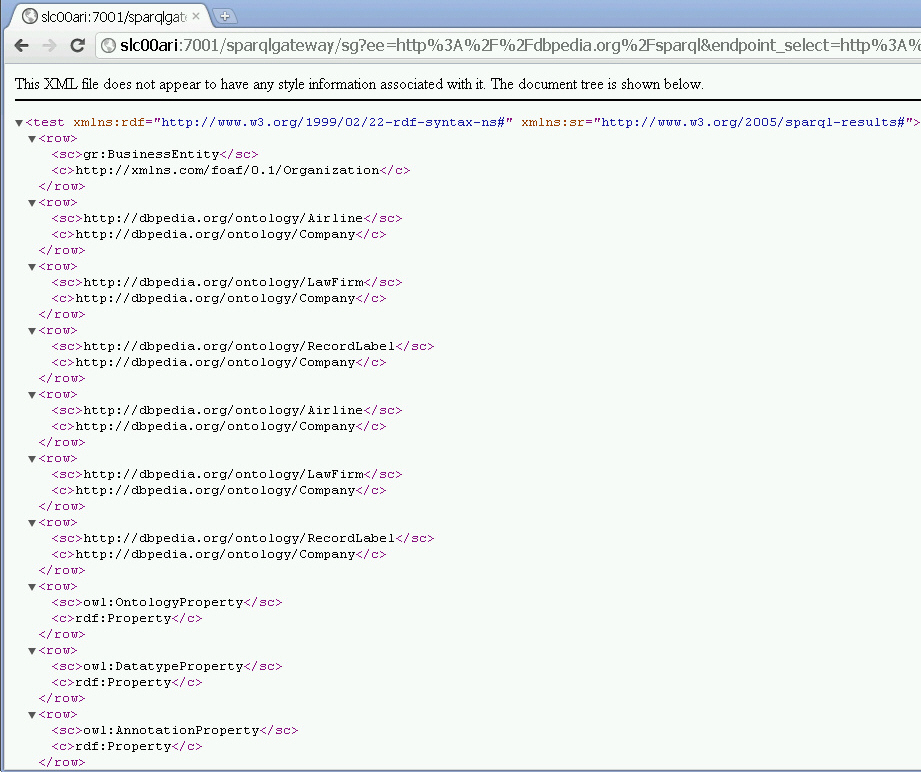This screenshot has width=921, height=772.
Task: Click the globe favicon on the browser tab
Action: [28, 16]
